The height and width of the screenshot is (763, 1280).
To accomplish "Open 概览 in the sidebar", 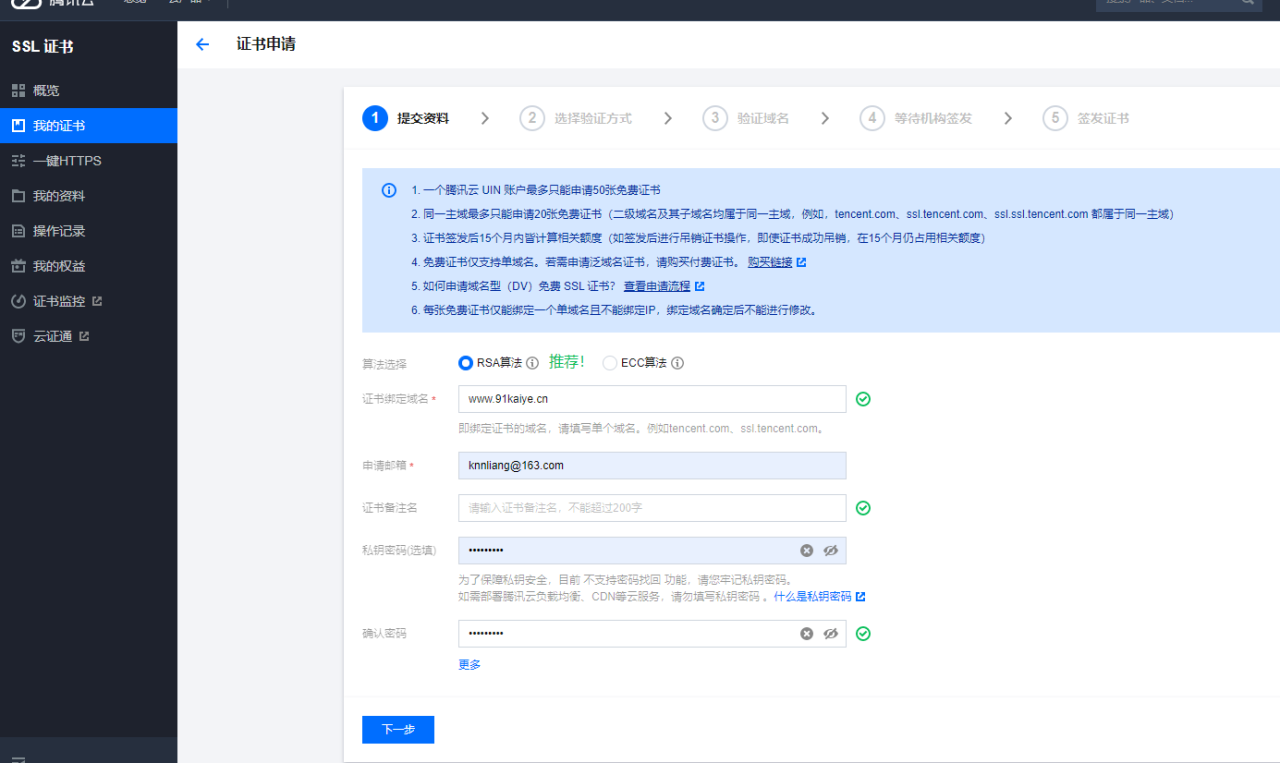I will 46,91.
